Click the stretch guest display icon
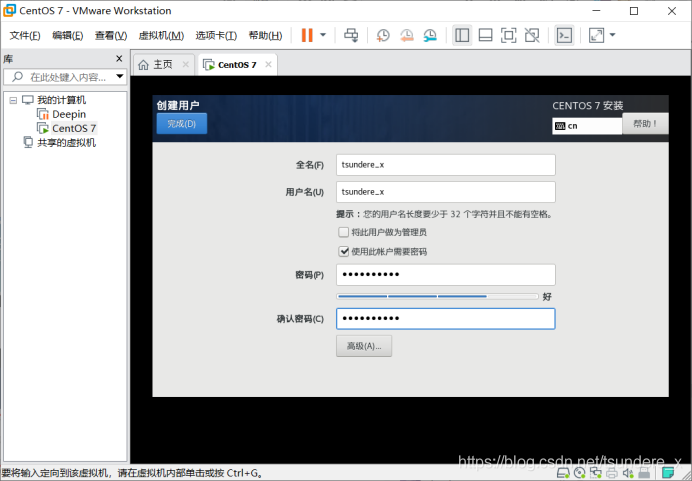 pyautogui.click(x=596, y=35)
